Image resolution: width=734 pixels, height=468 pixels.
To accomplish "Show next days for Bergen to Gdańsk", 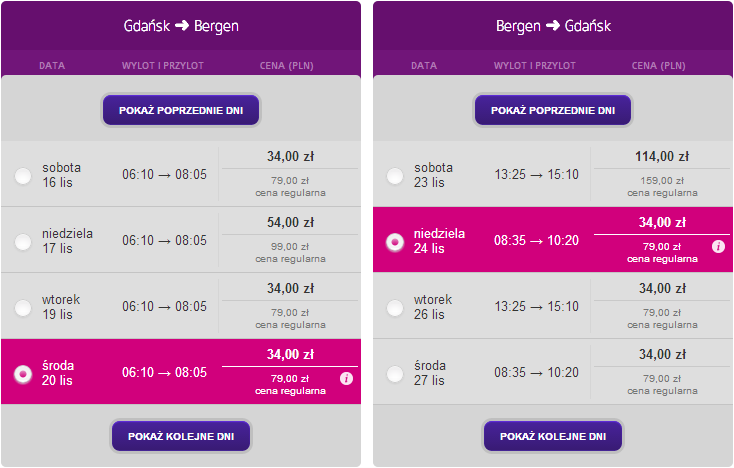I will [553, 436].
